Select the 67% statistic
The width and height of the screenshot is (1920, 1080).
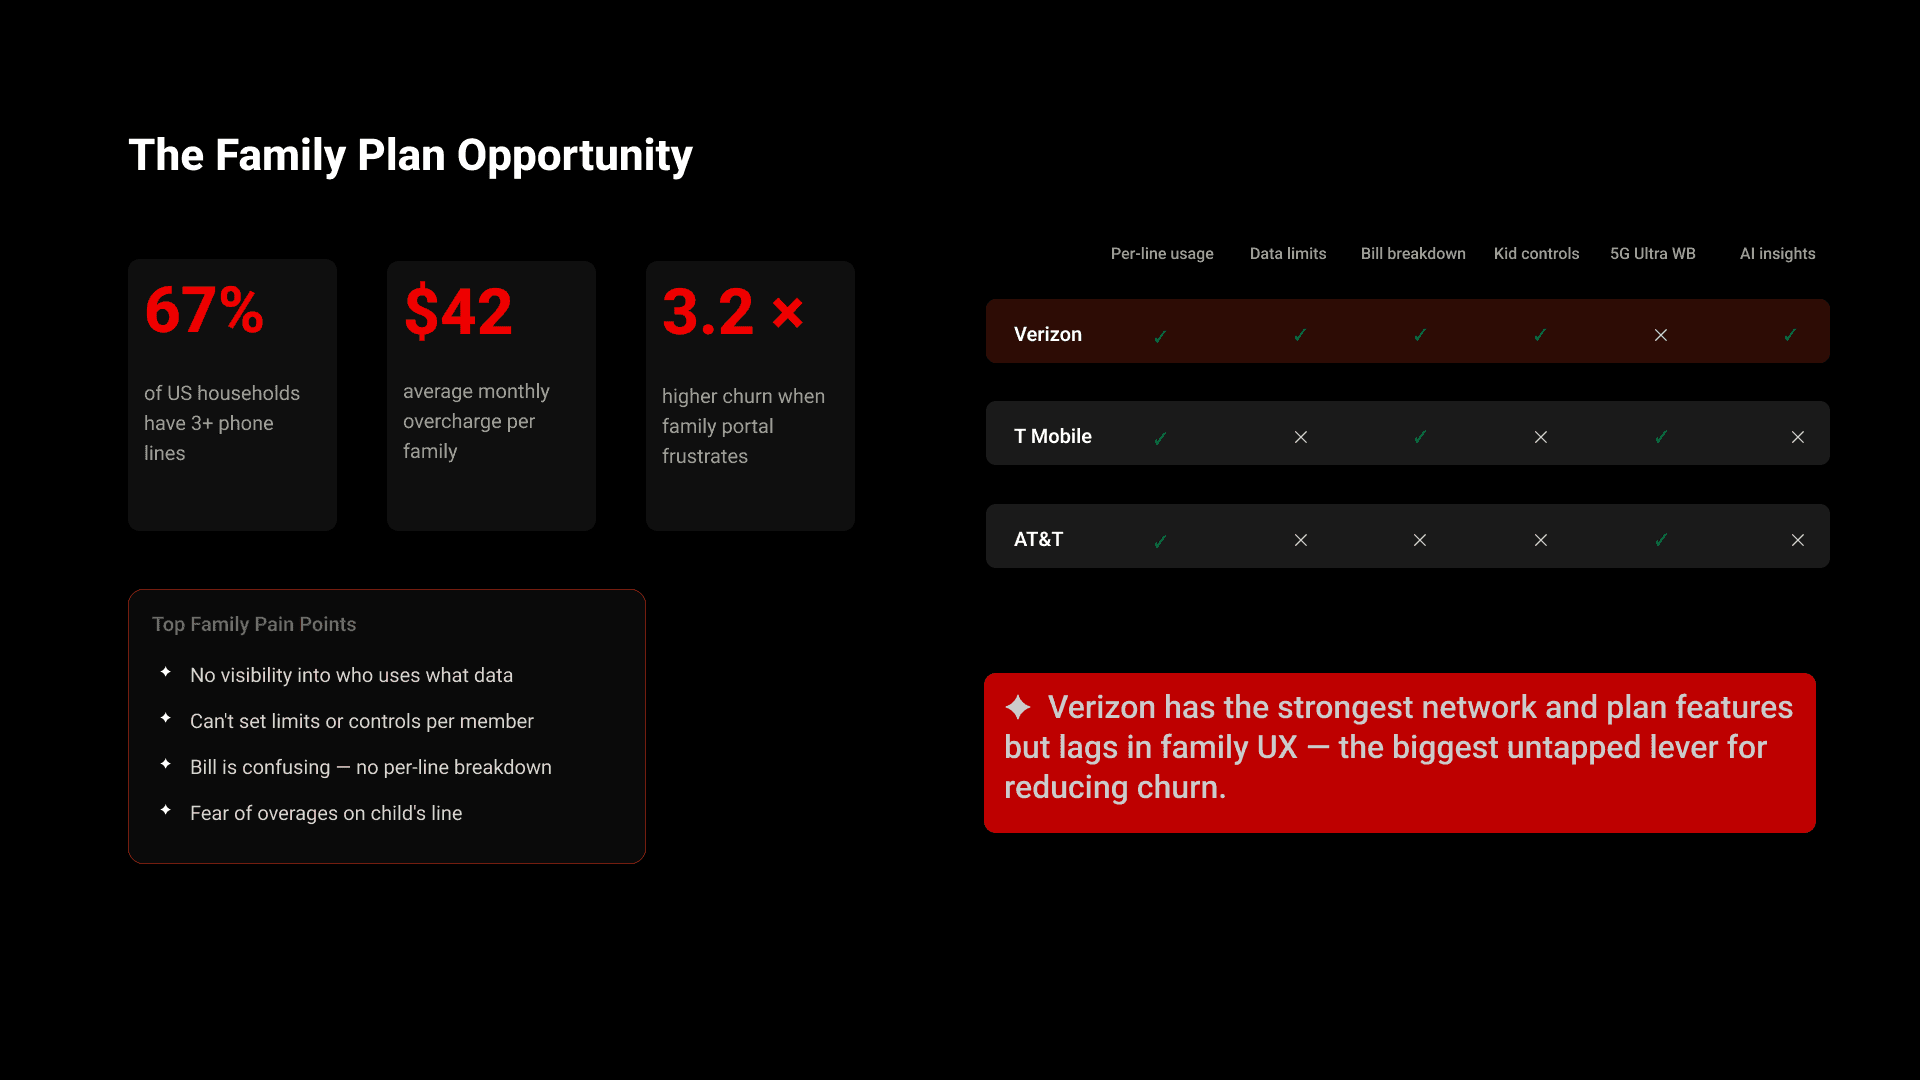pos(204,310)
